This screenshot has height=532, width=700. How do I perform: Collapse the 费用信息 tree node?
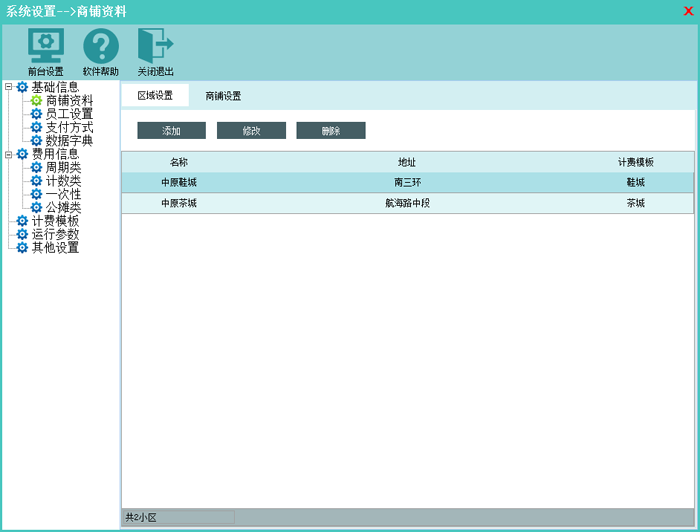click(9, 154)
